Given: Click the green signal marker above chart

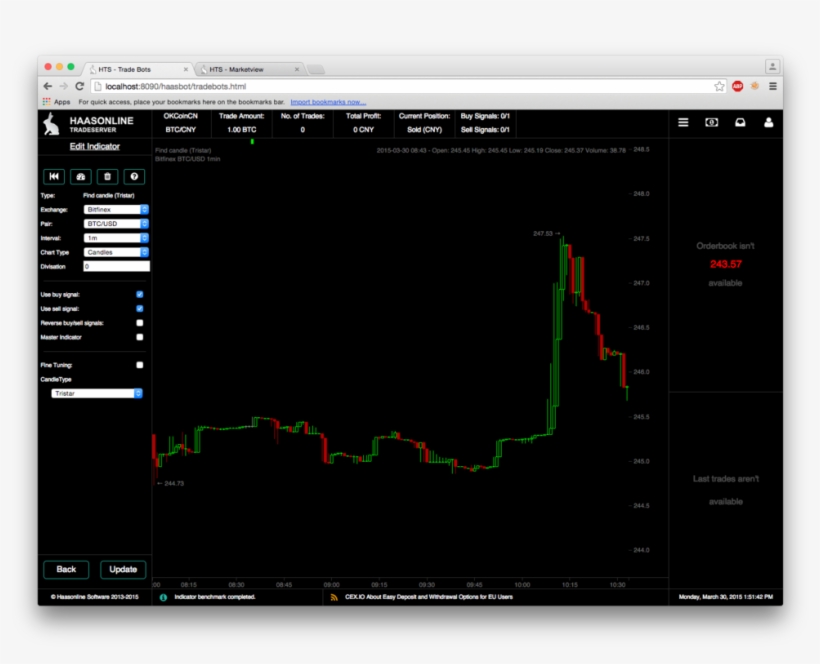Looking at the screenshot, I should click(x=252, y=142).
